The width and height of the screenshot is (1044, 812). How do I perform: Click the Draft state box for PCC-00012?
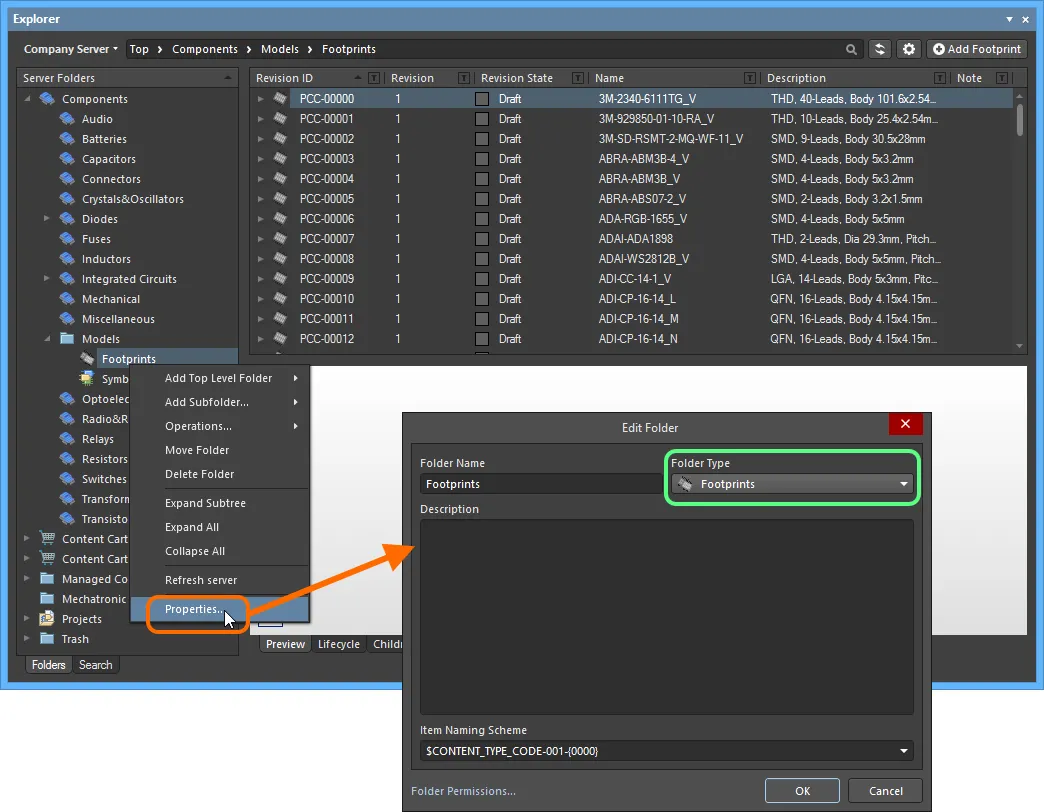coord(481,339)
